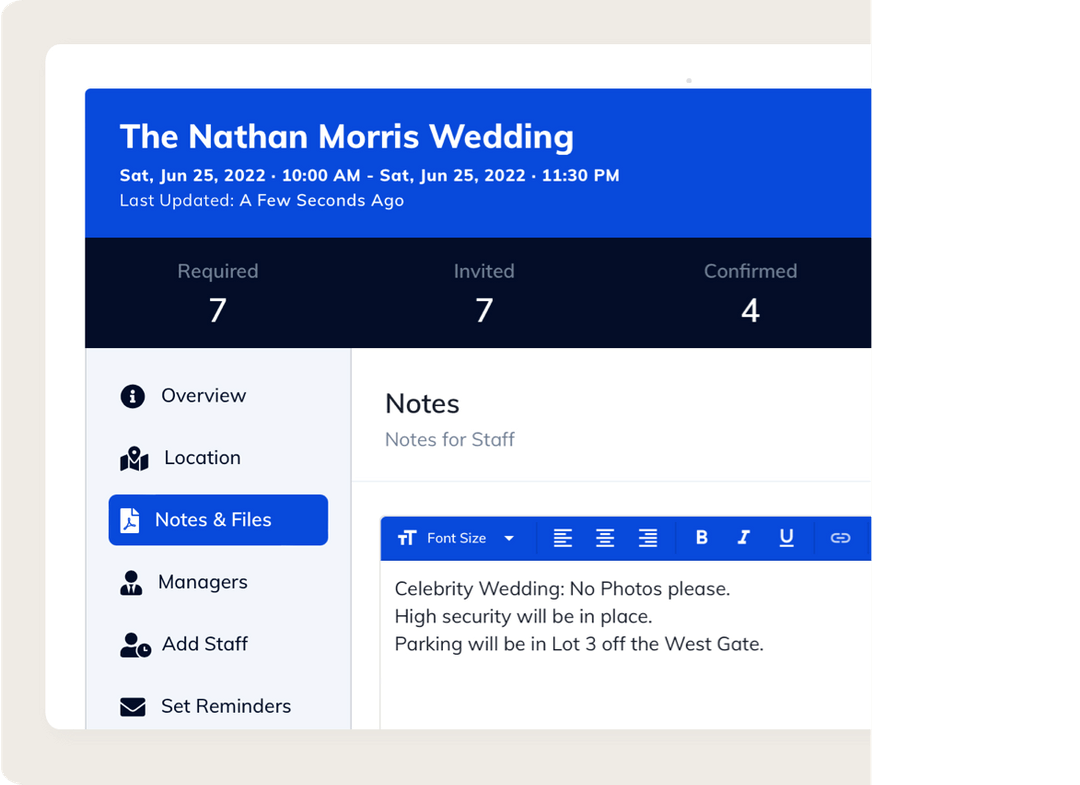1080x785 pixels.
Task: Center align the notes text
Action: (x=605, y=538)
